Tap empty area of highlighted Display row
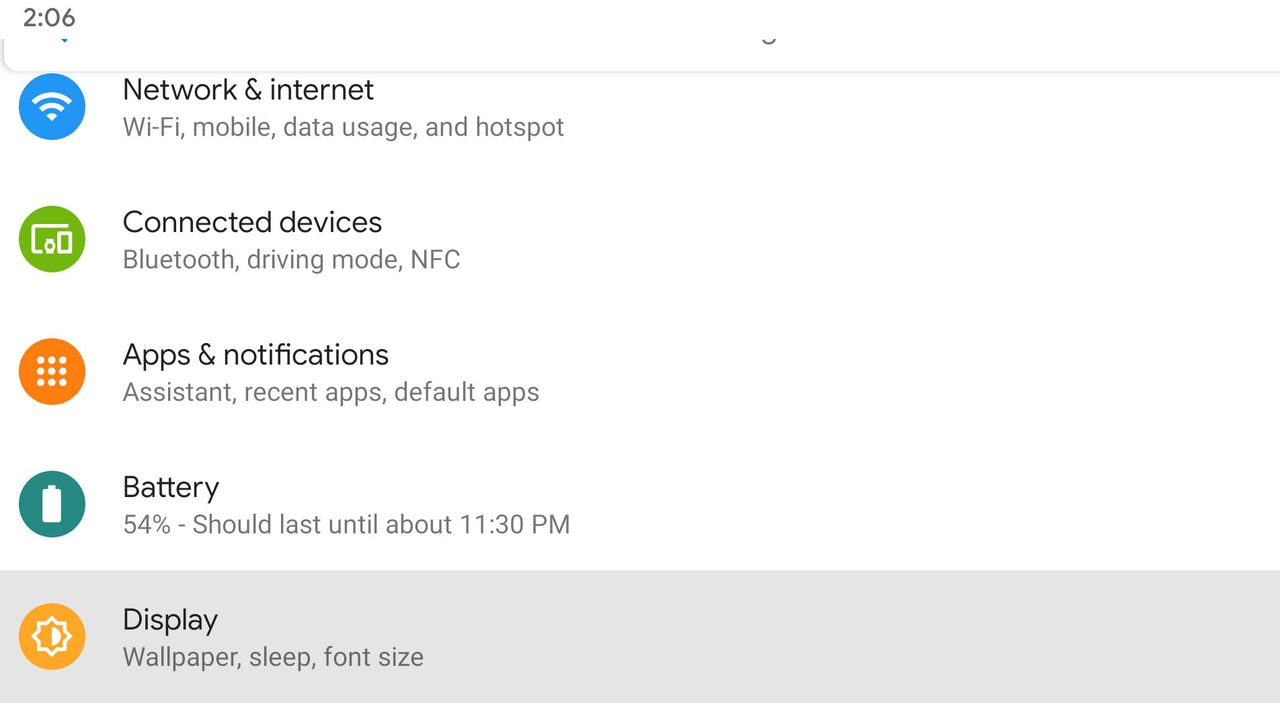1280x721 pixels. (850, 637)
